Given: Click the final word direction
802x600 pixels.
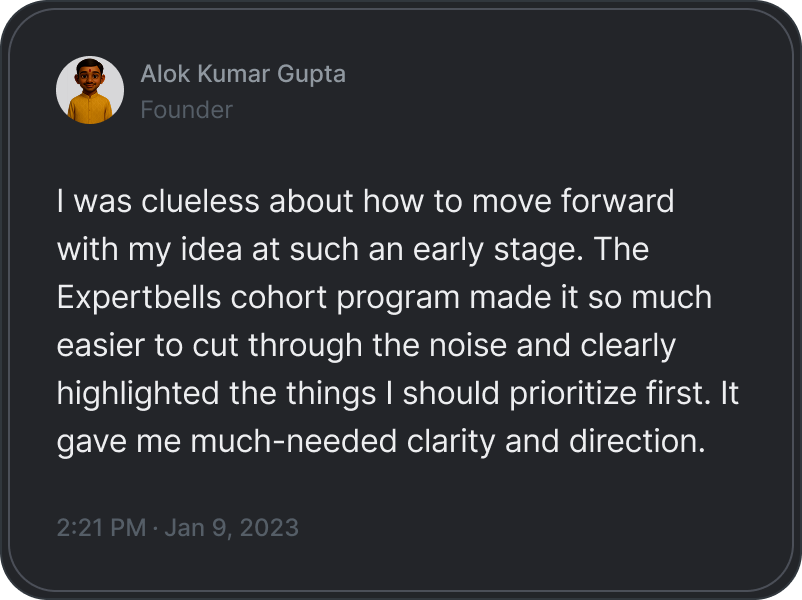Looking at the screenshot, I should (637, 441).
